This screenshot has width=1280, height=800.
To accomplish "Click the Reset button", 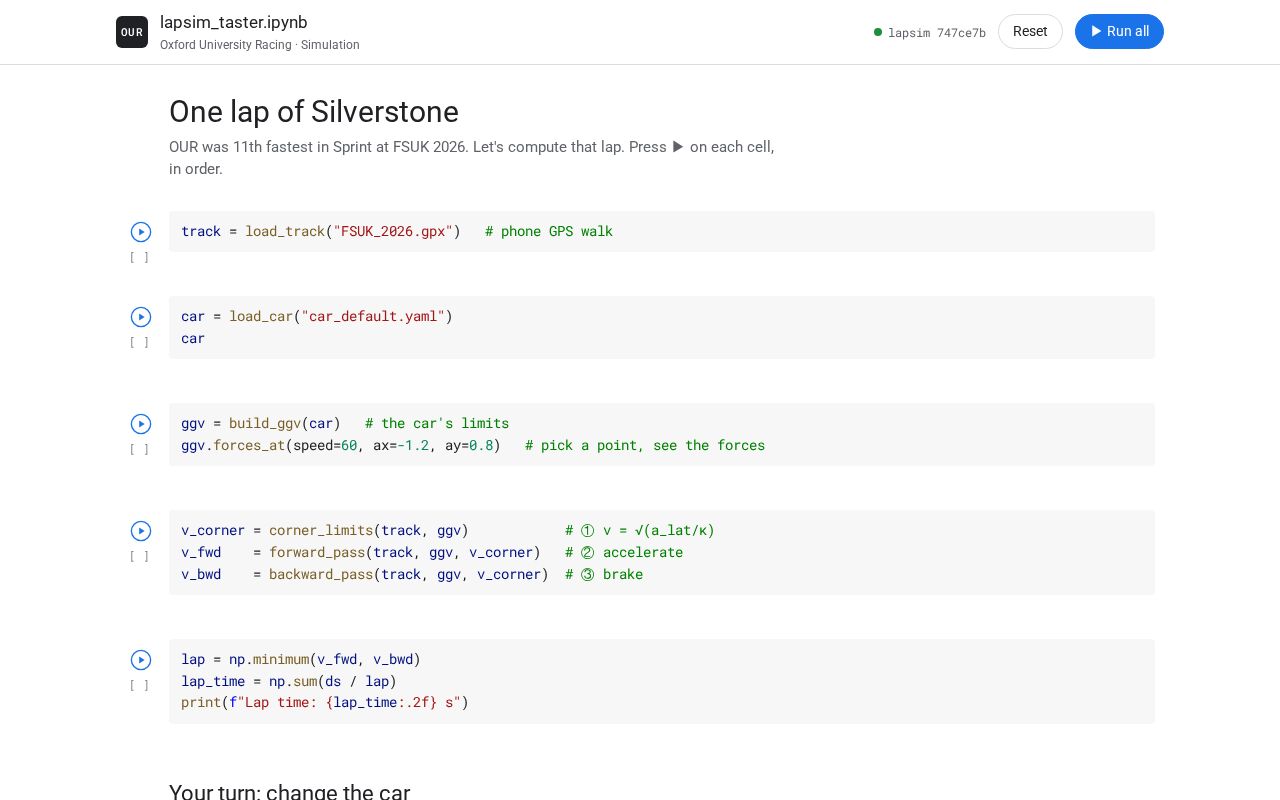I will (x=1030, y=31).
